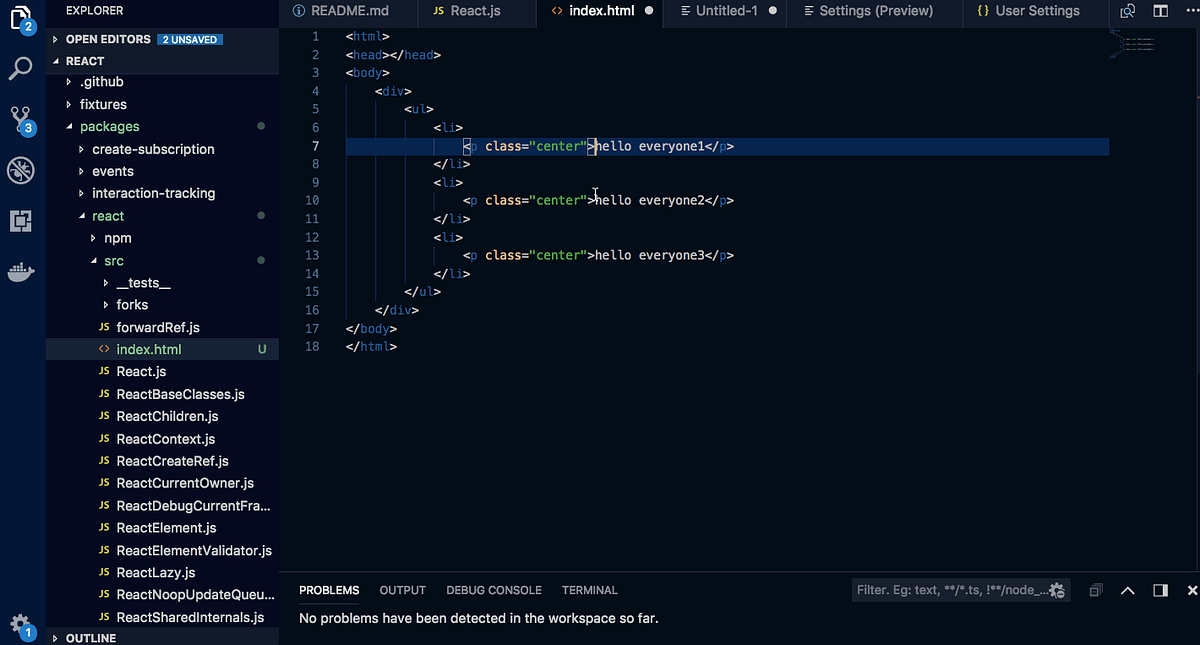Toggle maximized panel size with the chevron
The image size is (1200, 645).
click(1128, 590)
